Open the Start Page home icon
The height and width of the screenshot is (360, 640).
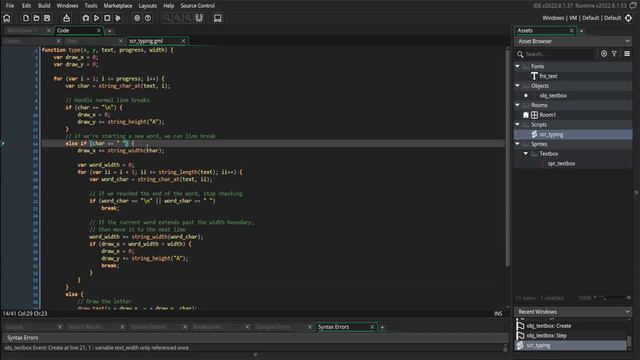(x=7, y=18)
